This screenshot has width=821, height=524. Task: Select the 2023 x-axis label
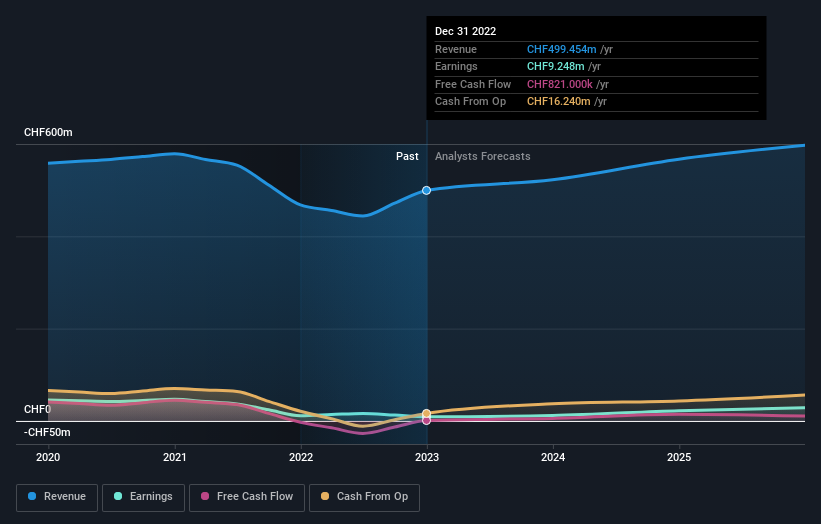click(x=427, y=458)
